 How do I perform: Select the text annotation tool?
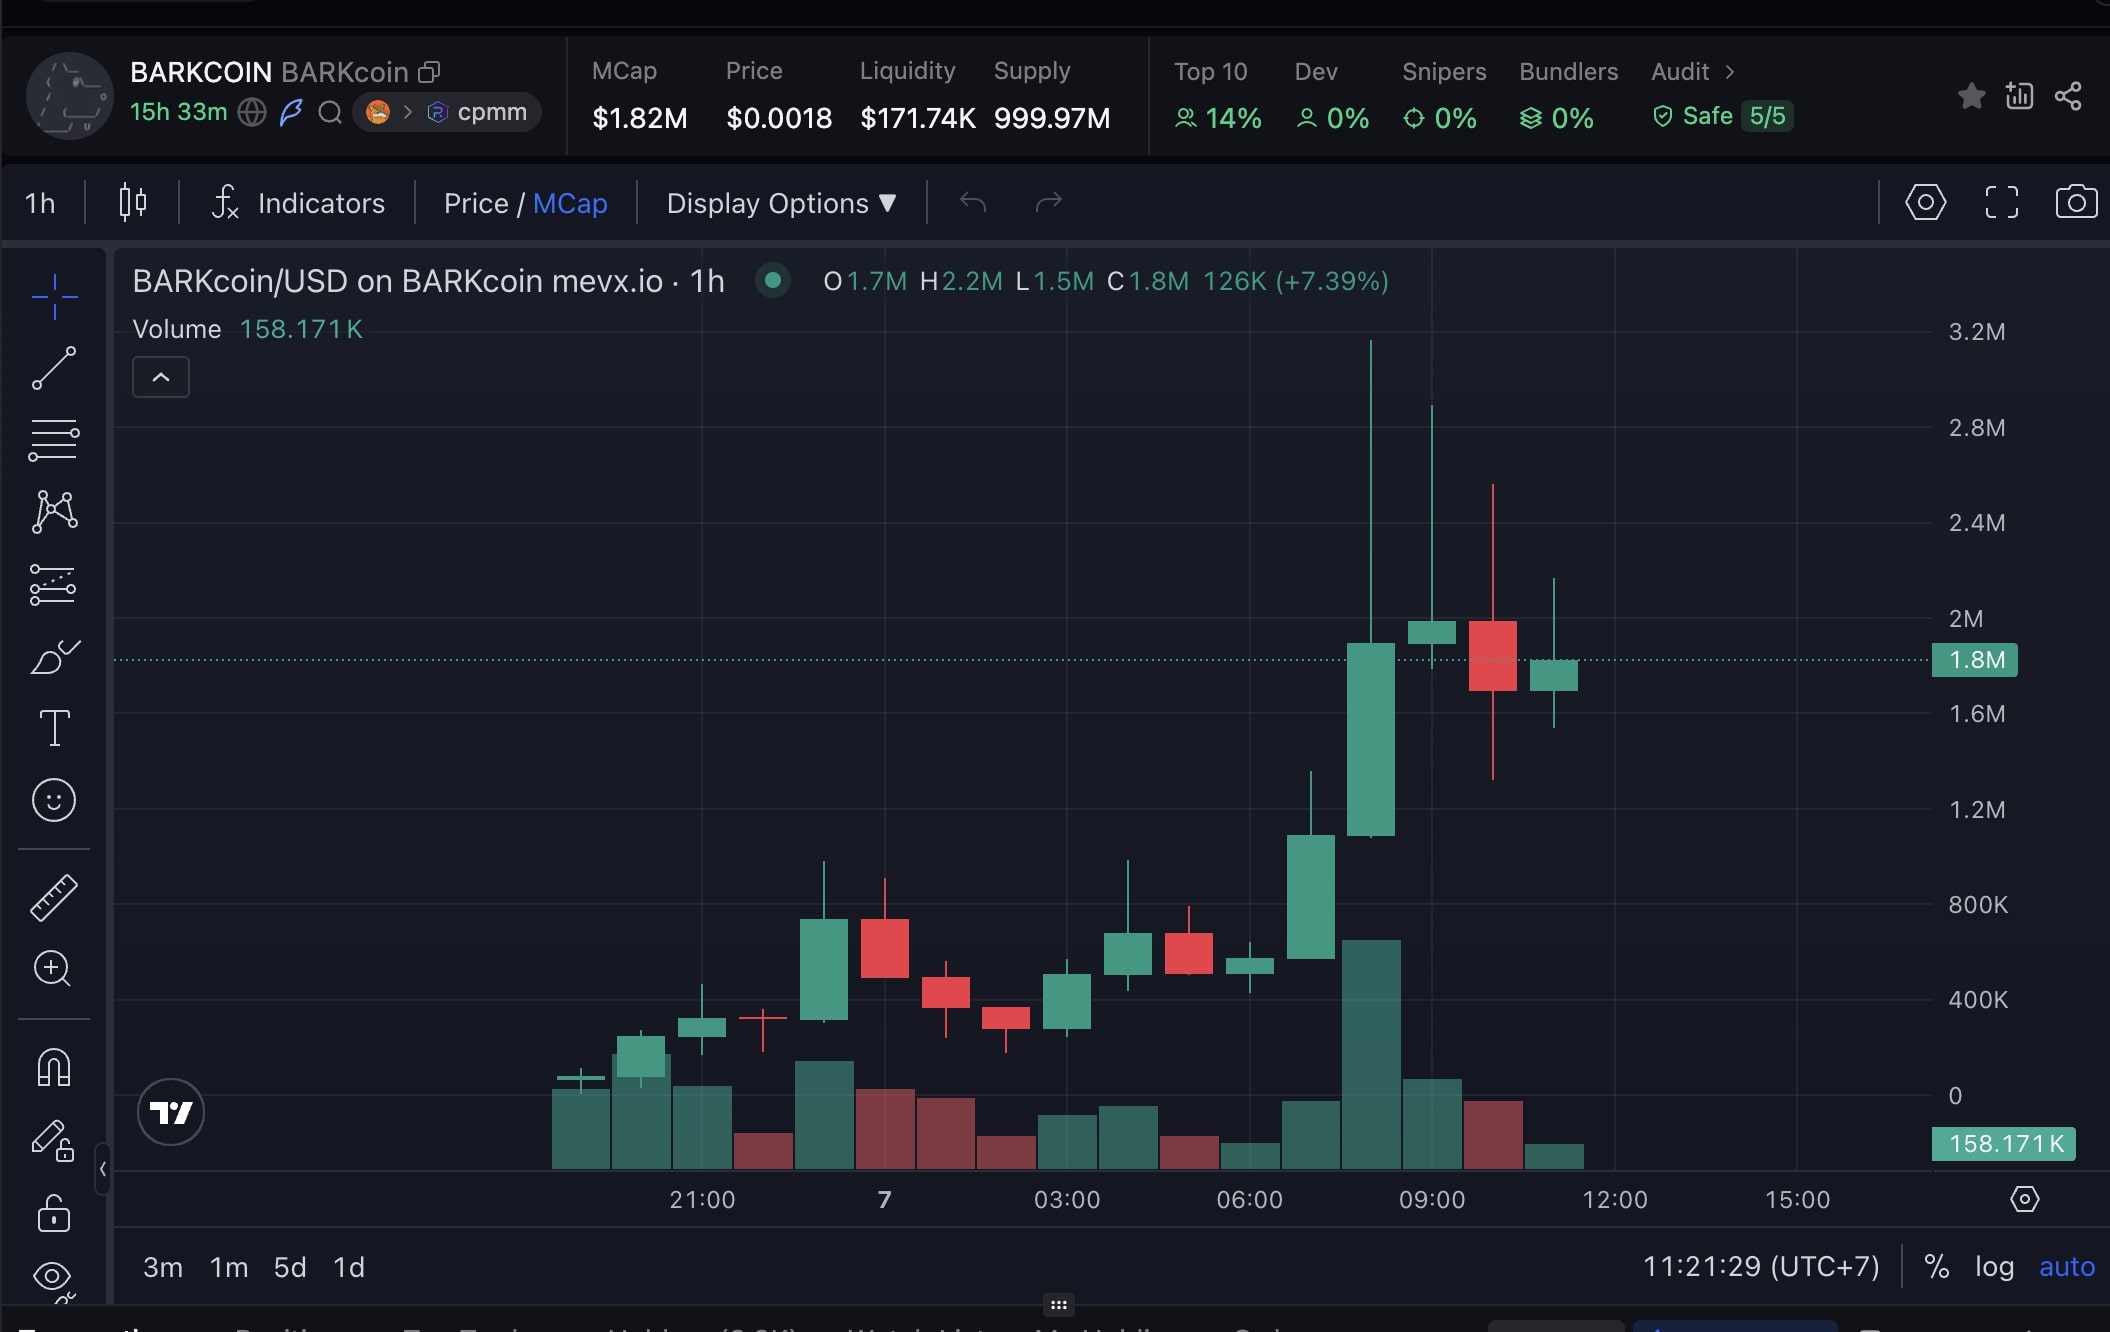tap(54, 728)
